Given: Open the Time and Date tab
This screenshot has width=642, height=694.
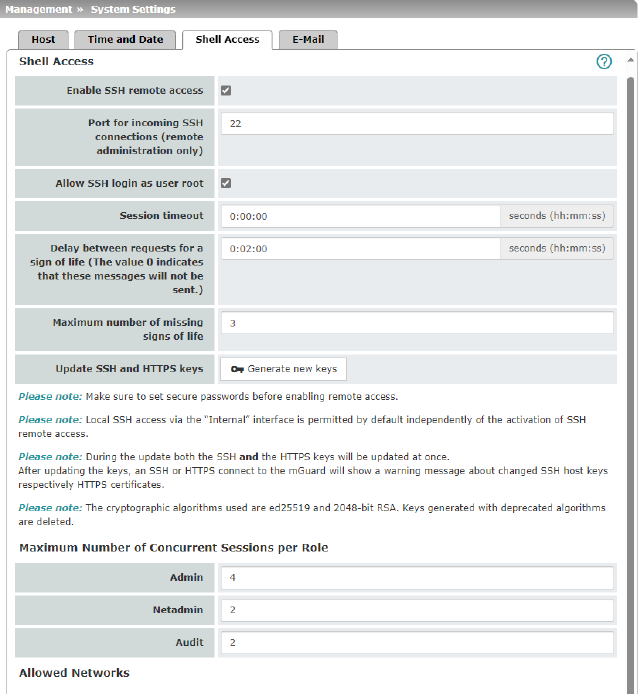Looking at the screenshot, I should click(x=125, y=40).
